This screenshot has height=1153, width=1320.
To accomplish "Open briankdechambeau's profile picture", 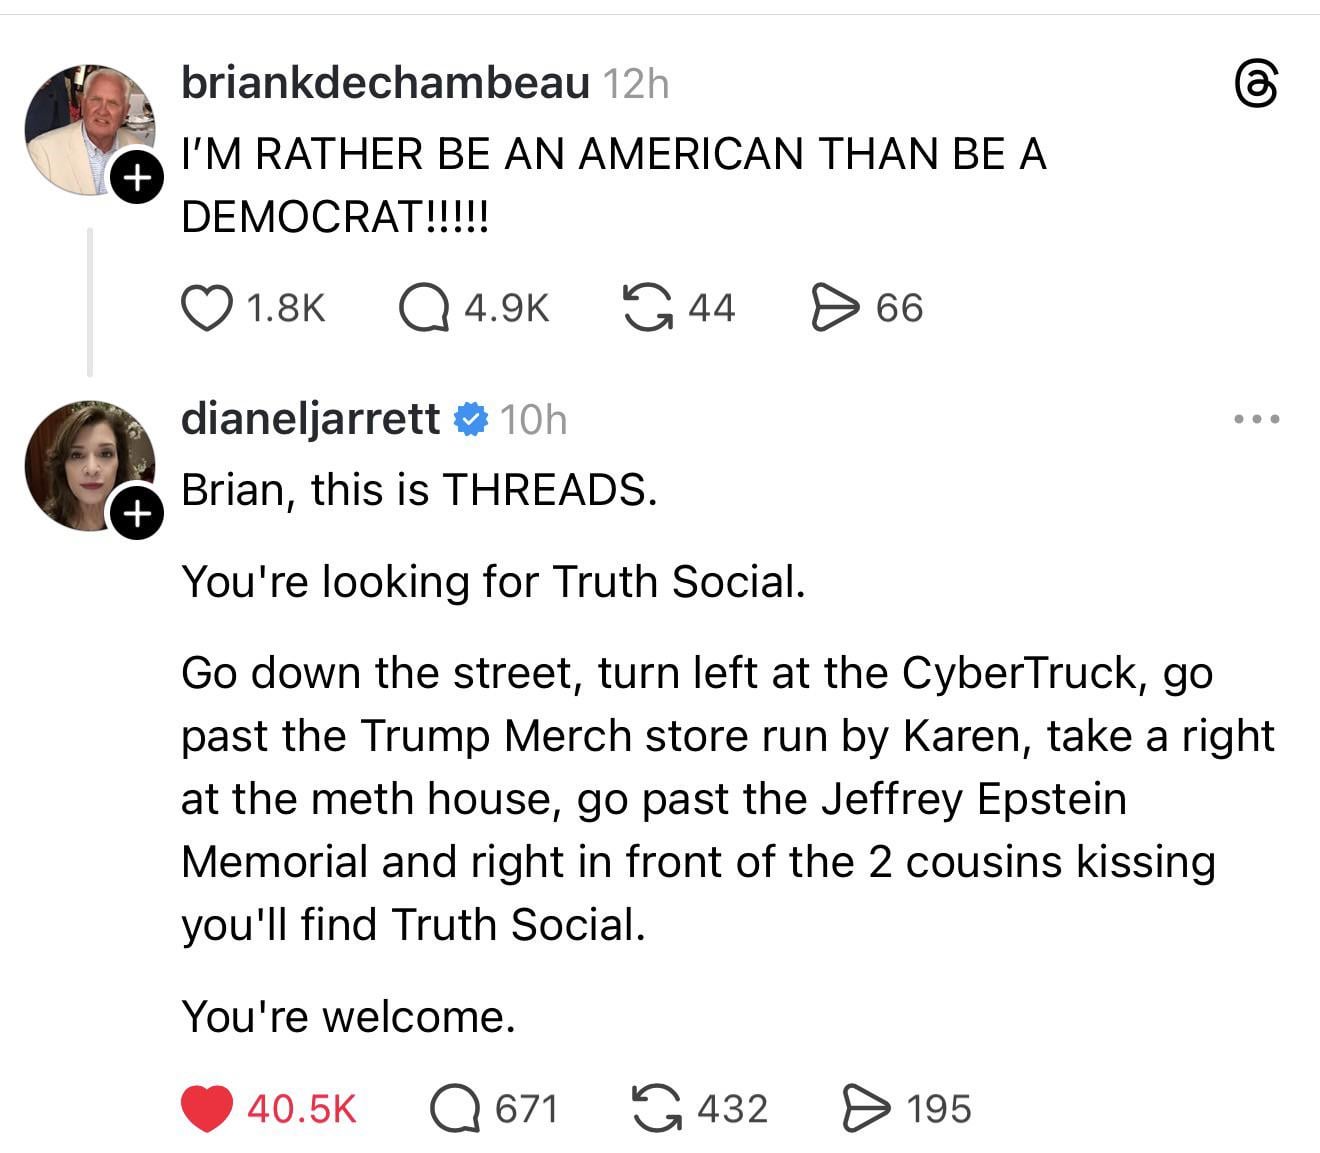I will (x=88, y=128).
